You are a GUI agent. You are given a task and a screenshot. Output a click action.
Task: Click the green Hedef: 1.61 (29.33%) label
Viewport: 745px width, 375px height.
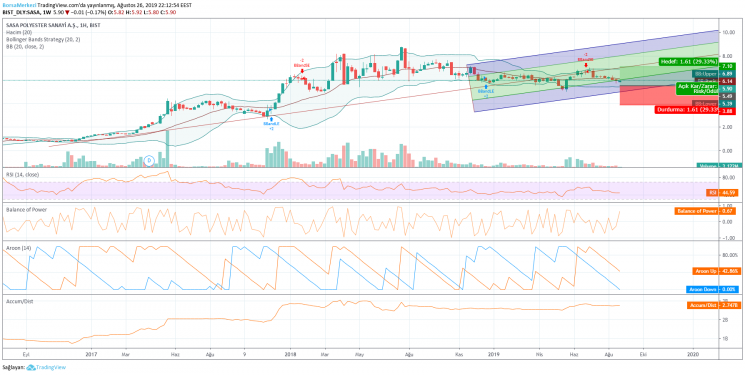click(x=689, y=62)
